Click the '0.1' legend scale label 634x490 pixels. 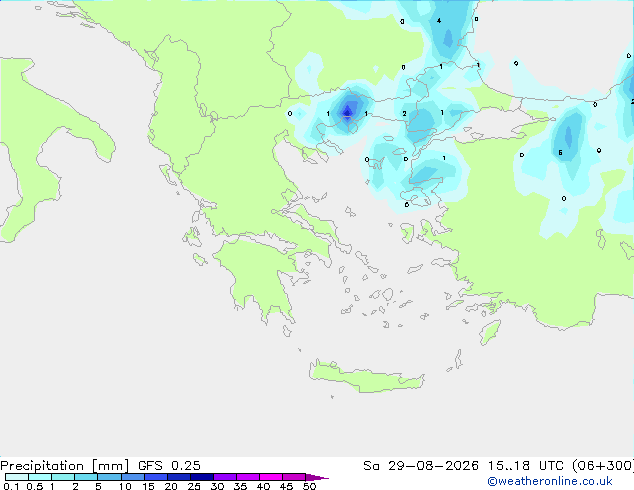pos(11,486)
